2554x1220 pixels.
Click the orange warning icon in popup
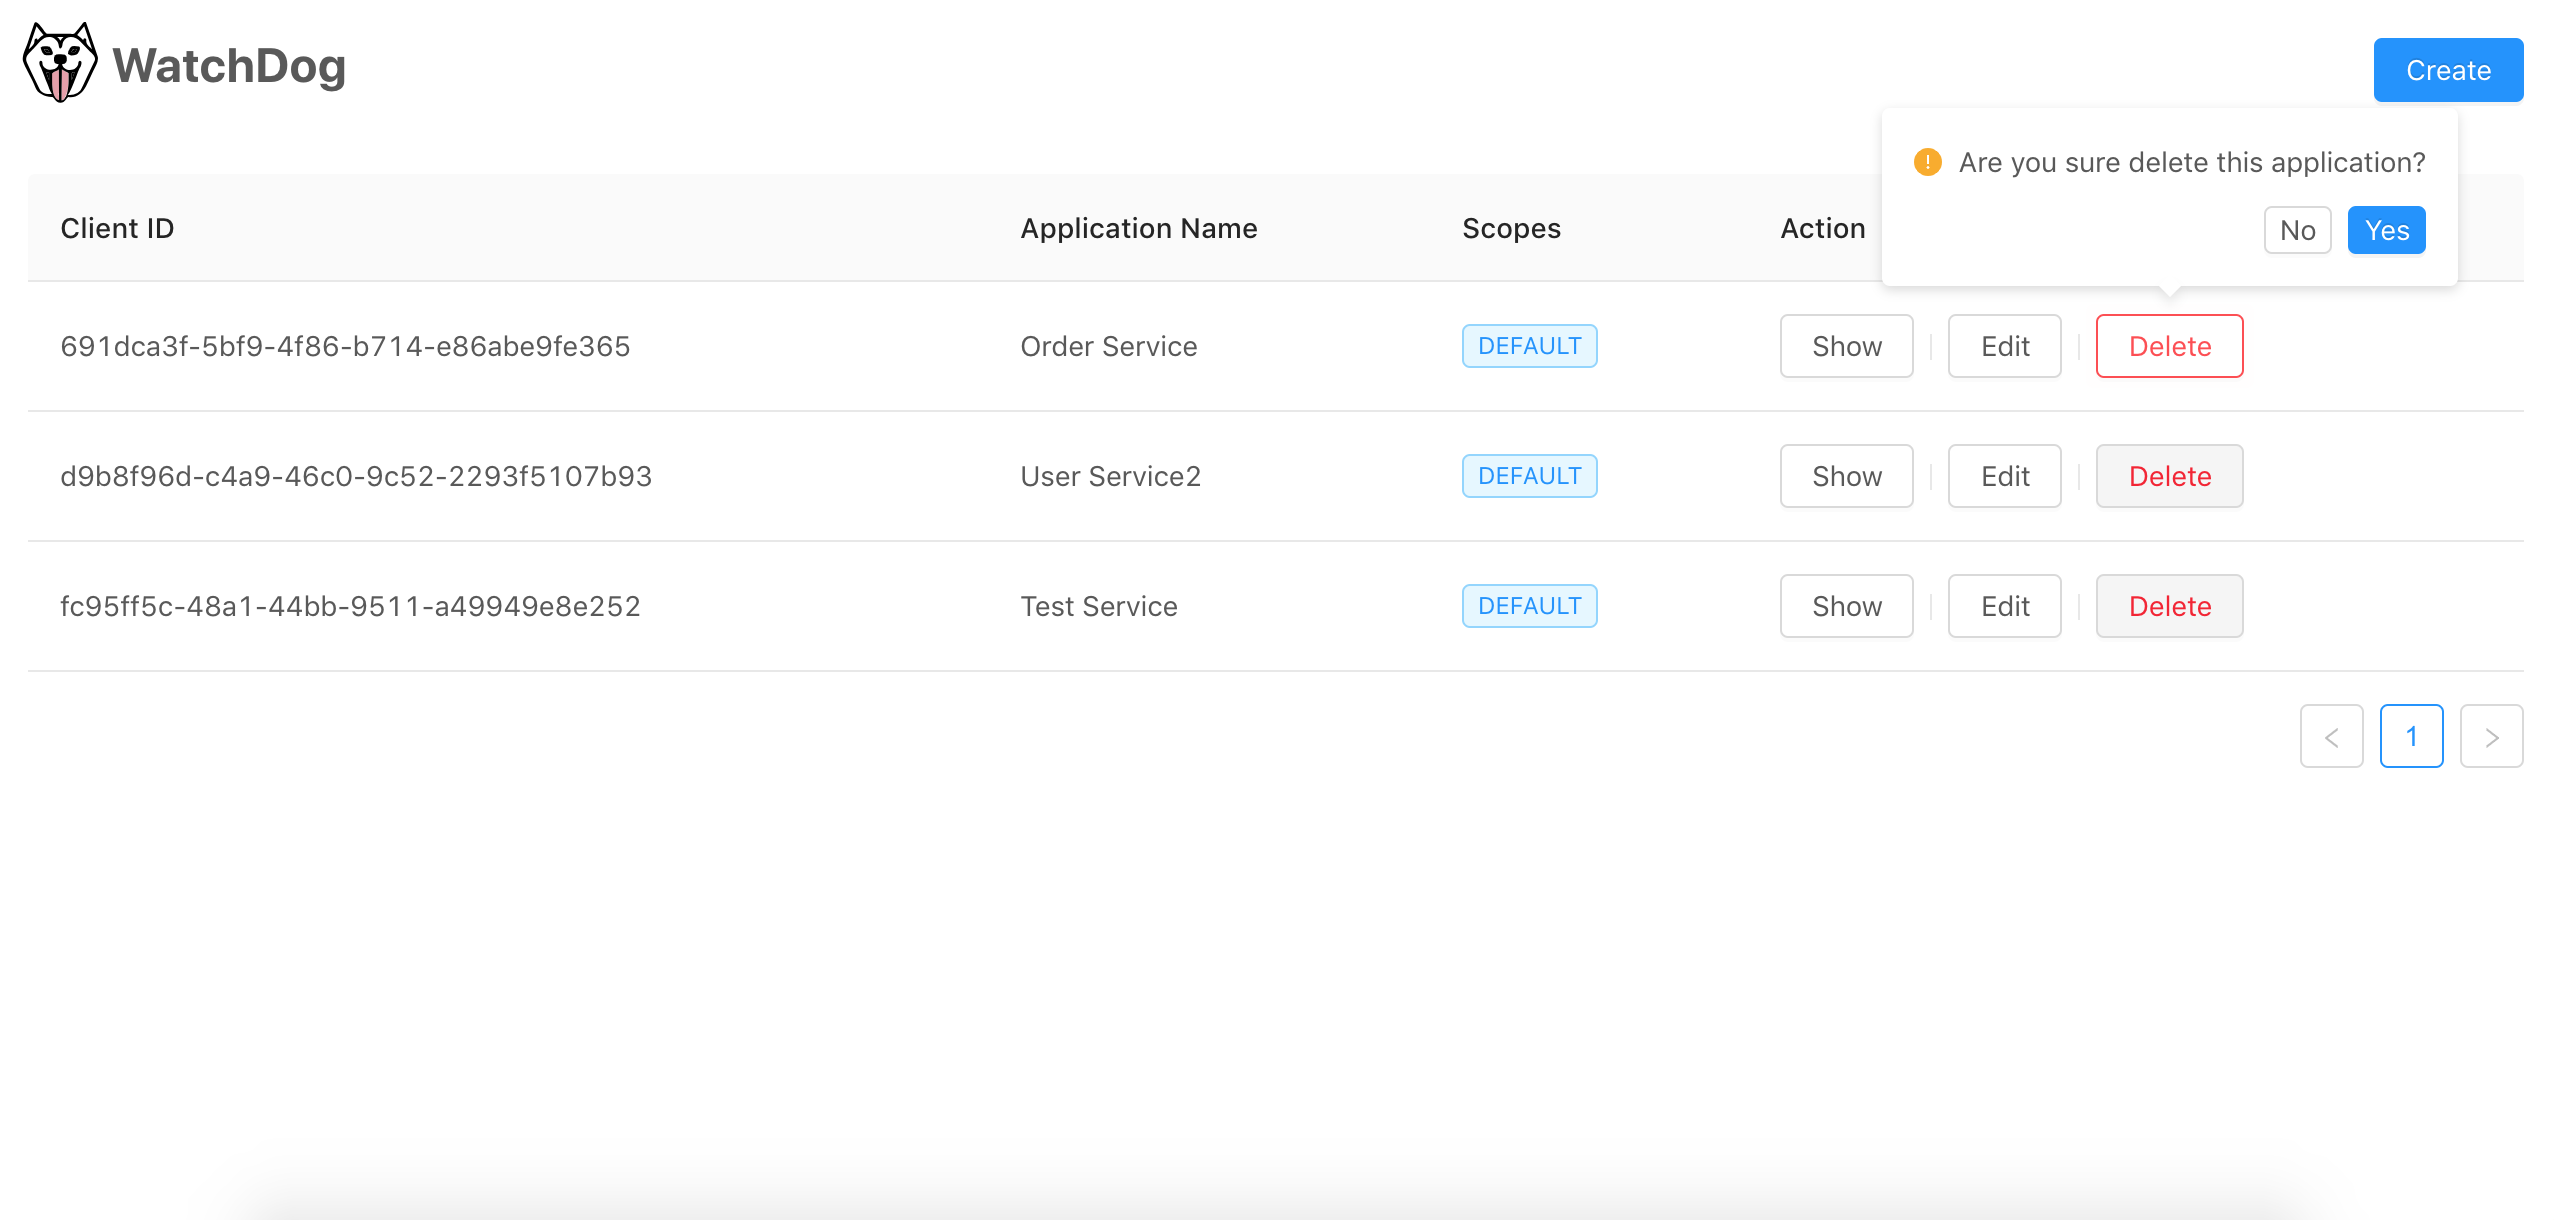pos(1927,162)
